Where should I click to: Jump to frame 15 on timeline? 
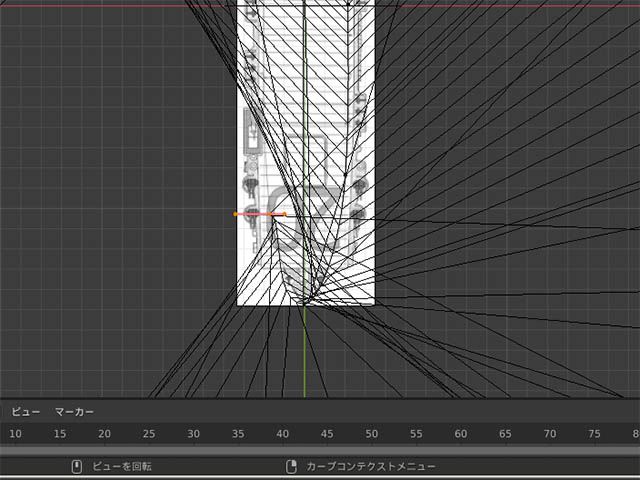click(60, 434)
